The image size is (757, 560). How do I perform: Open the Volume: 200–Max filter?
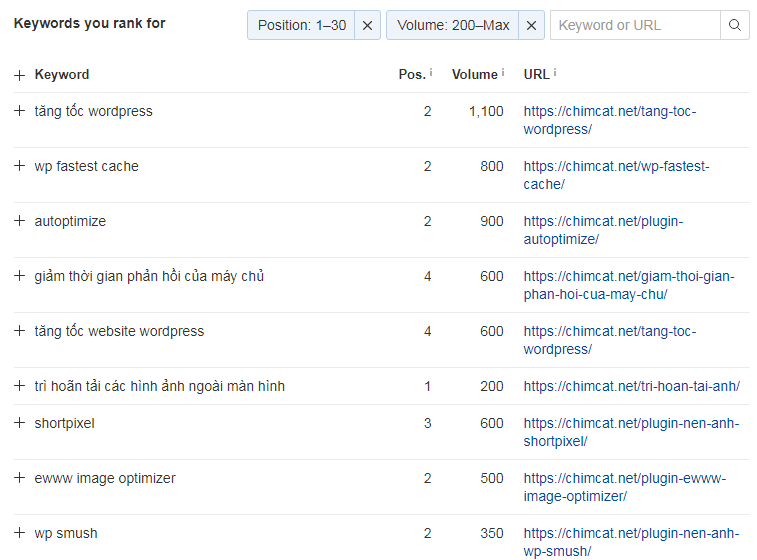[x=452, y=25]
